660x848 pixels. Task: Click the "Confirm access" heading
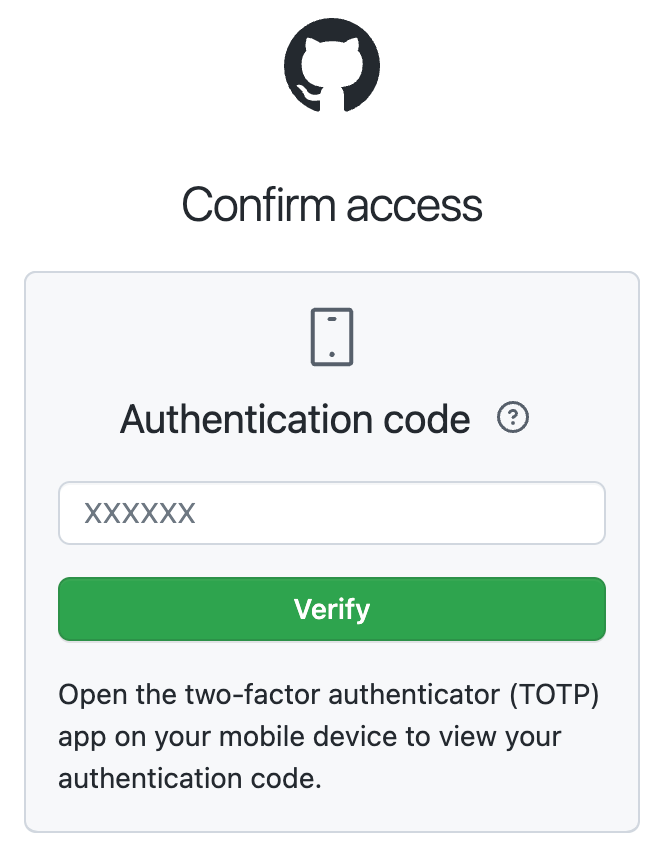pyautogui.click(x=332, y=205)
